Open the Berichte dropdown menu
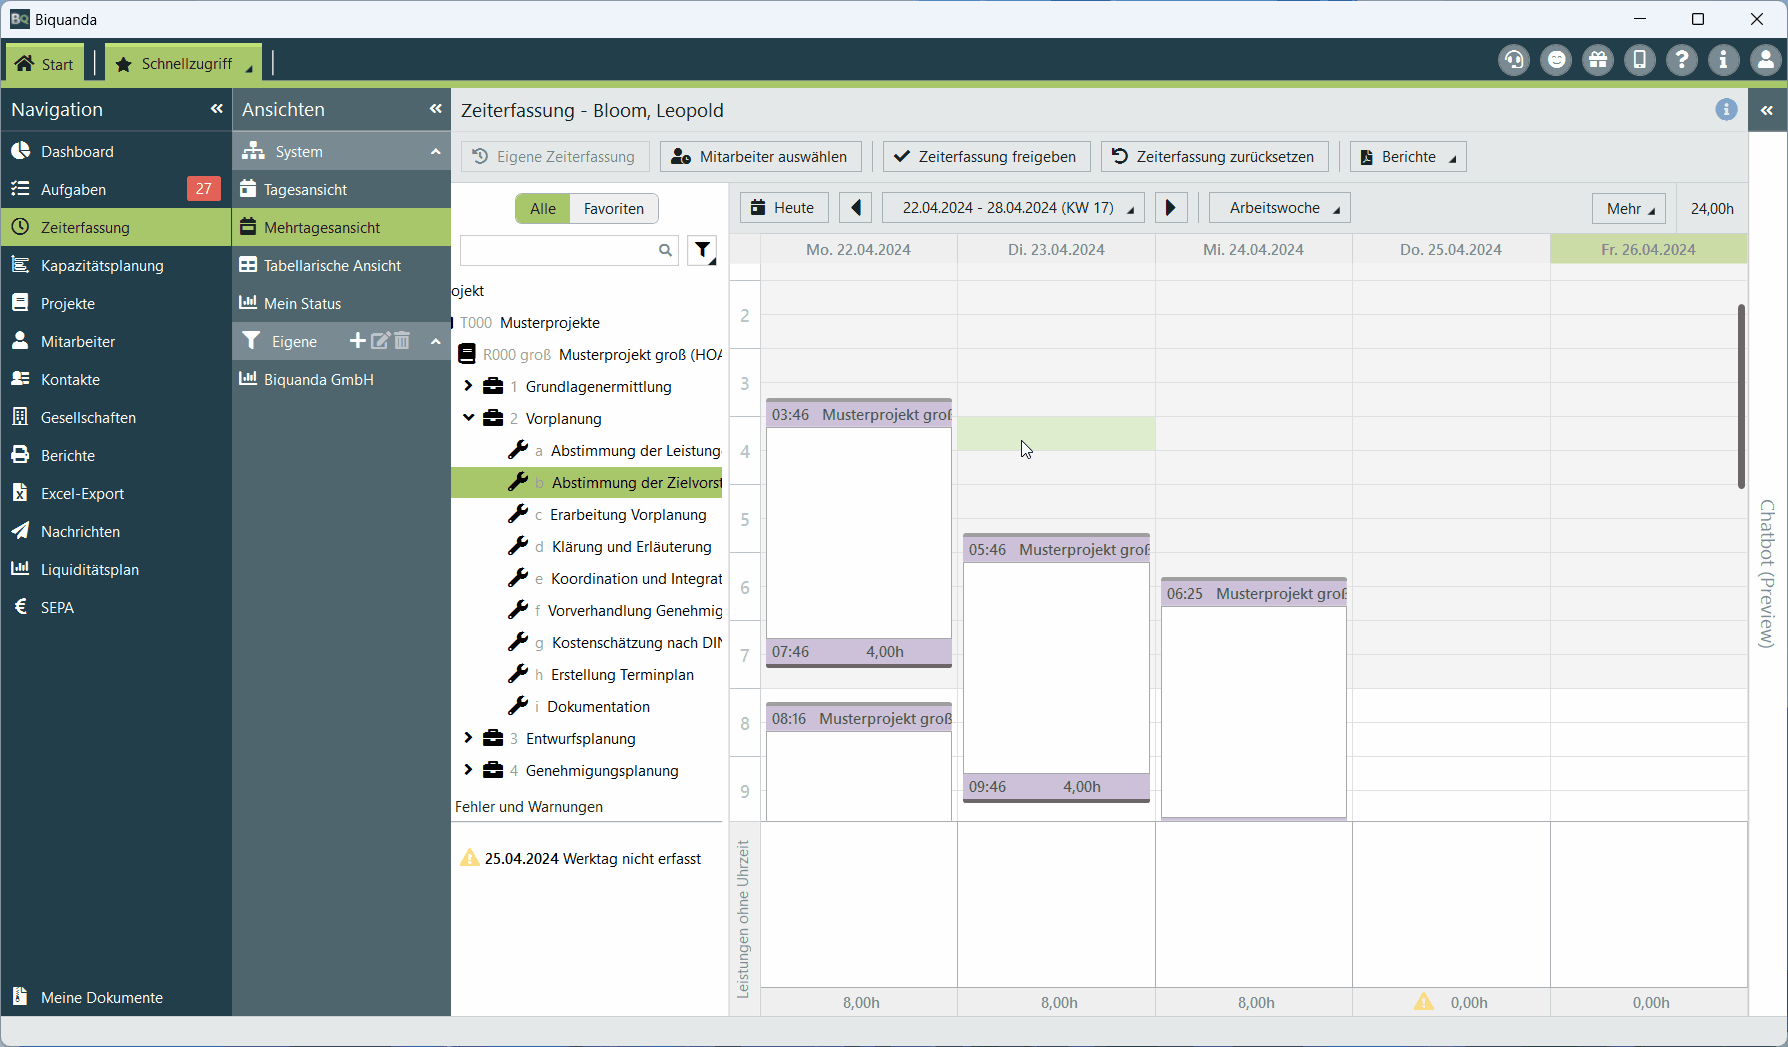 (x=1408, y=157)
